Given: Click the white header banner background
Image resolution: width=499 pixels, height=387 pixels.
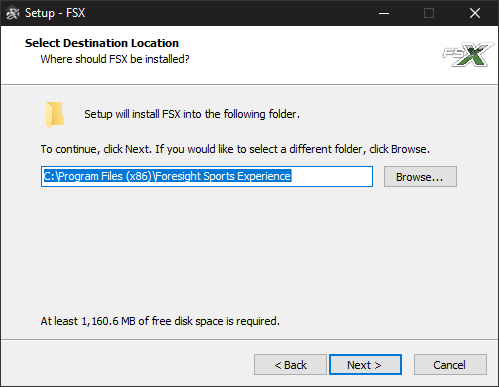Looking at the screenshot, I should coord(300,55).
